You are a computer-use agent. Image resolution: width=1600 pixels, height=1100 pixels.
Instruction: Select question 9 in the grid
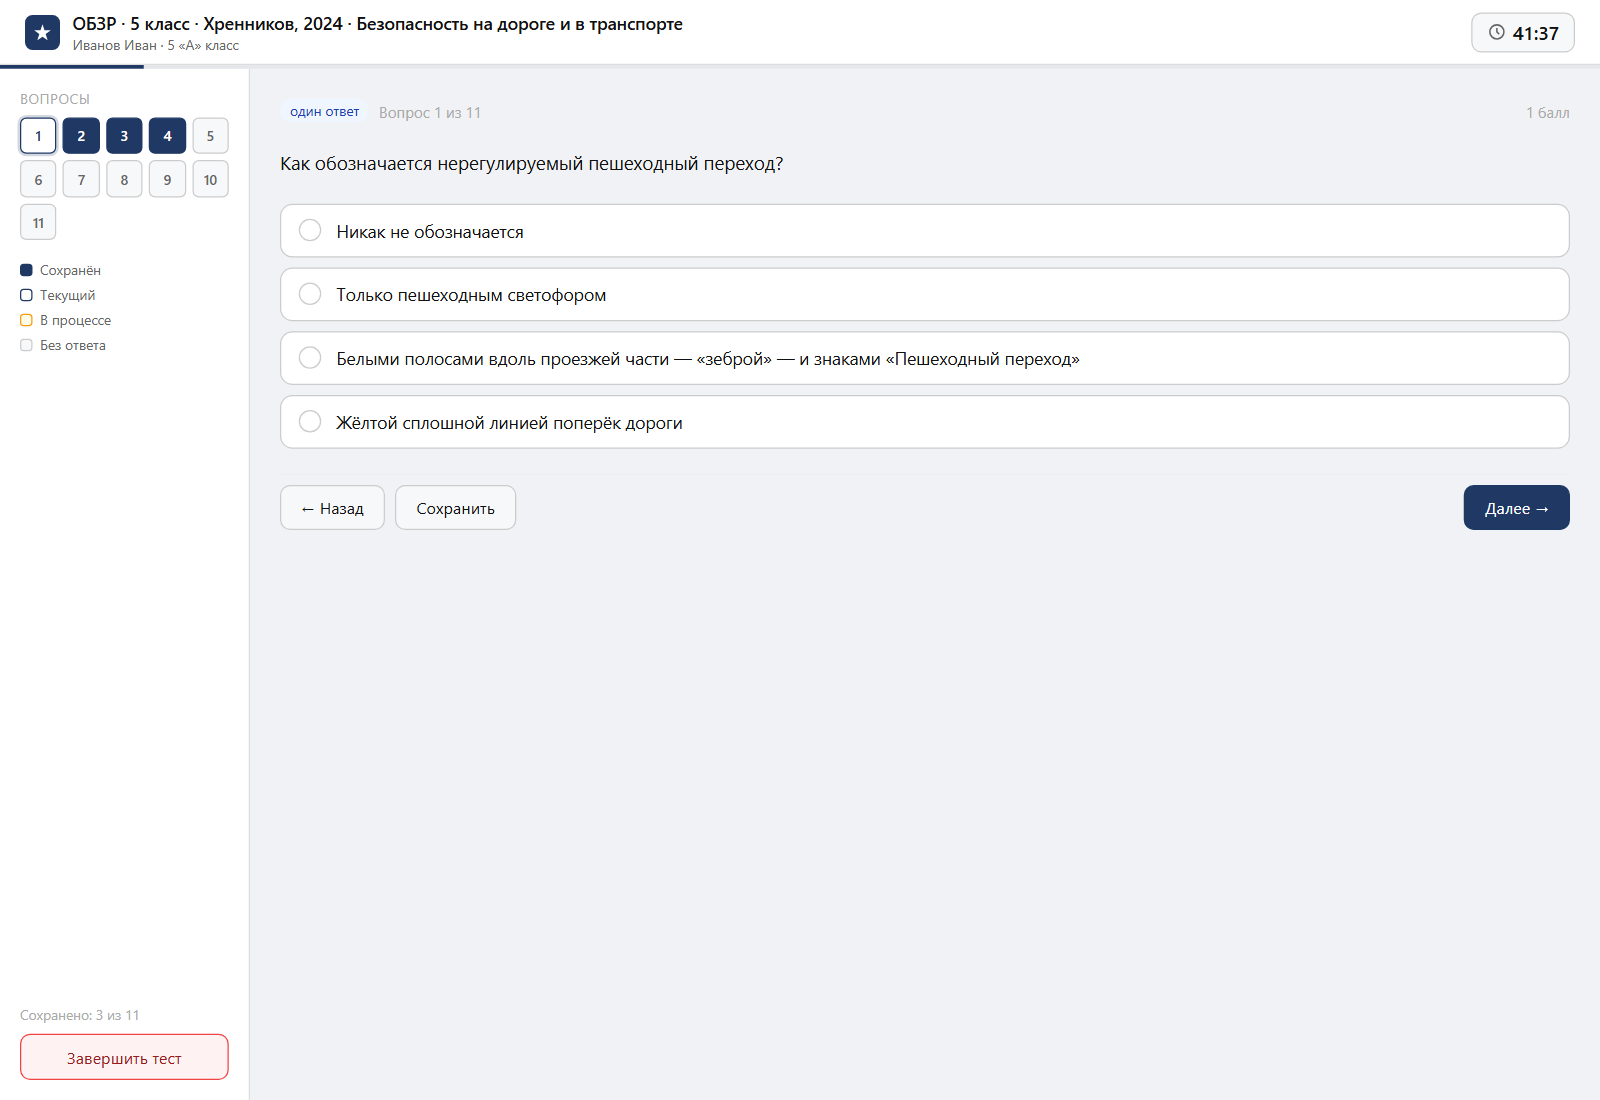167,179
